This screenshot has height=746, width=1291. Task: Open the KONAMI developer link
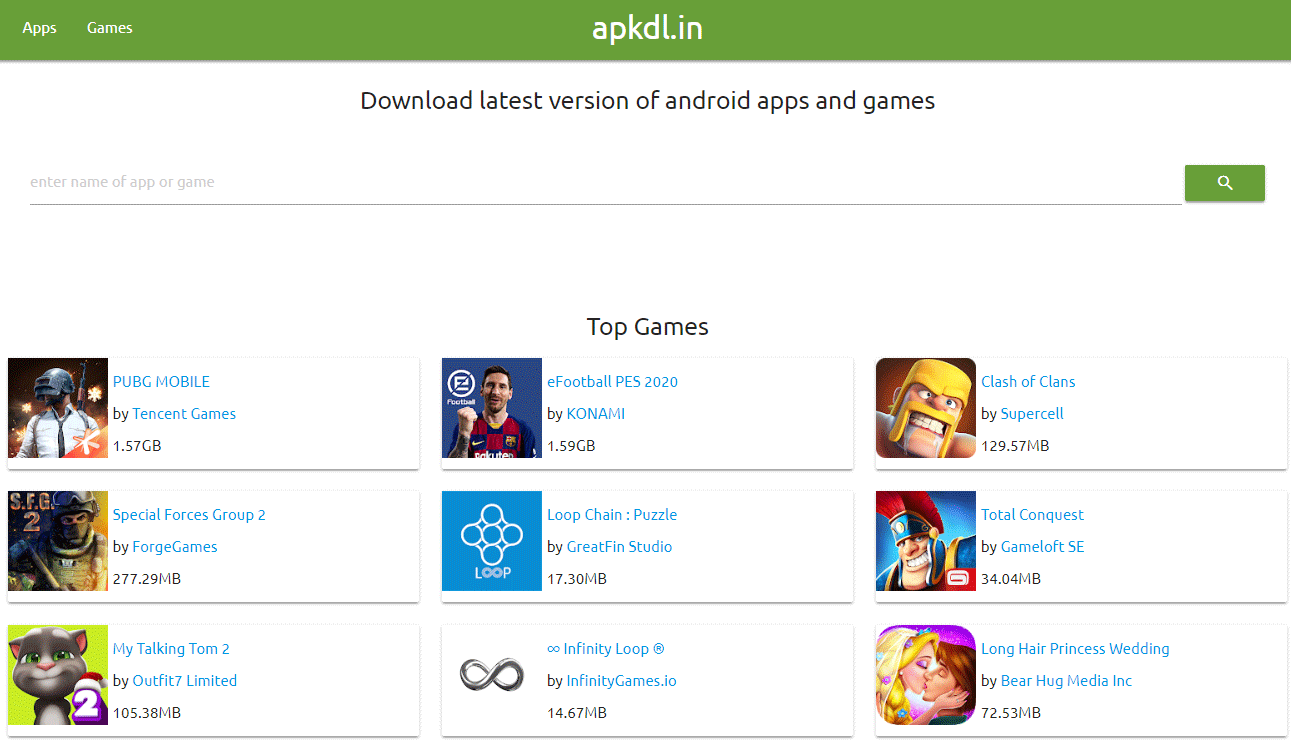pyautogui.click(x=595, y=414)
